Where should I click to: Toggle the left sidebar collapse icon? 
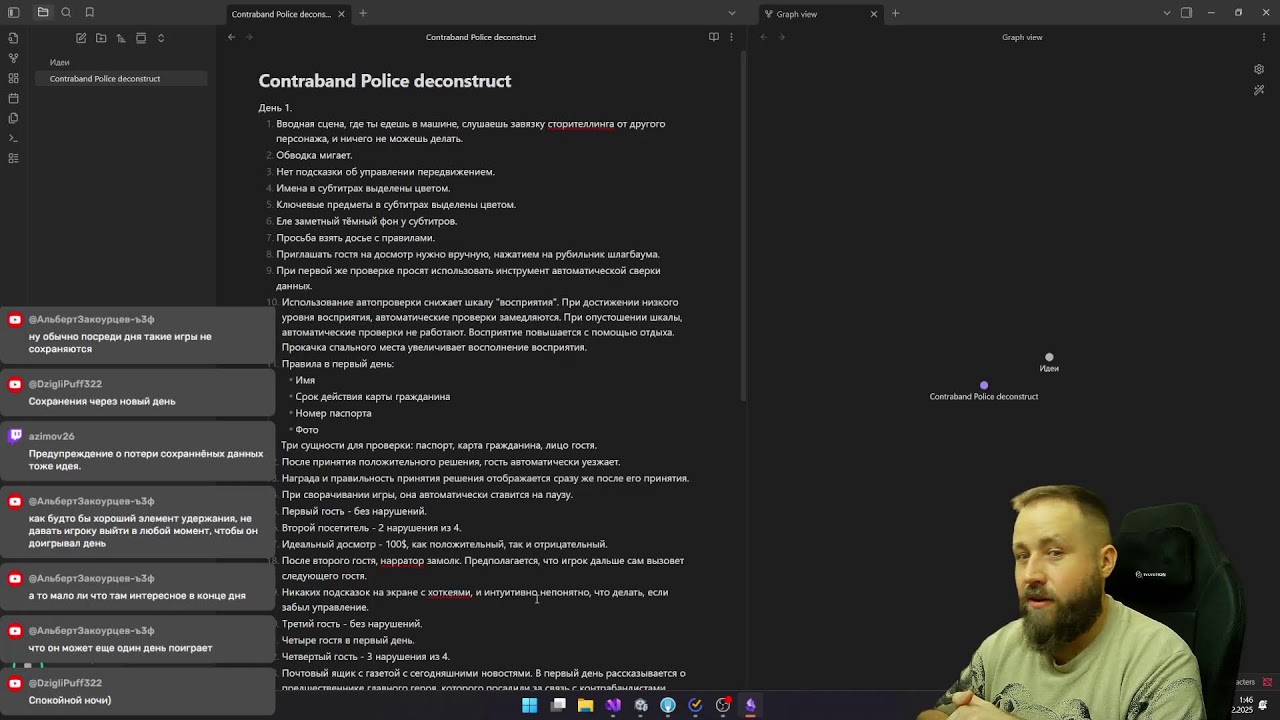pos(13,13)
